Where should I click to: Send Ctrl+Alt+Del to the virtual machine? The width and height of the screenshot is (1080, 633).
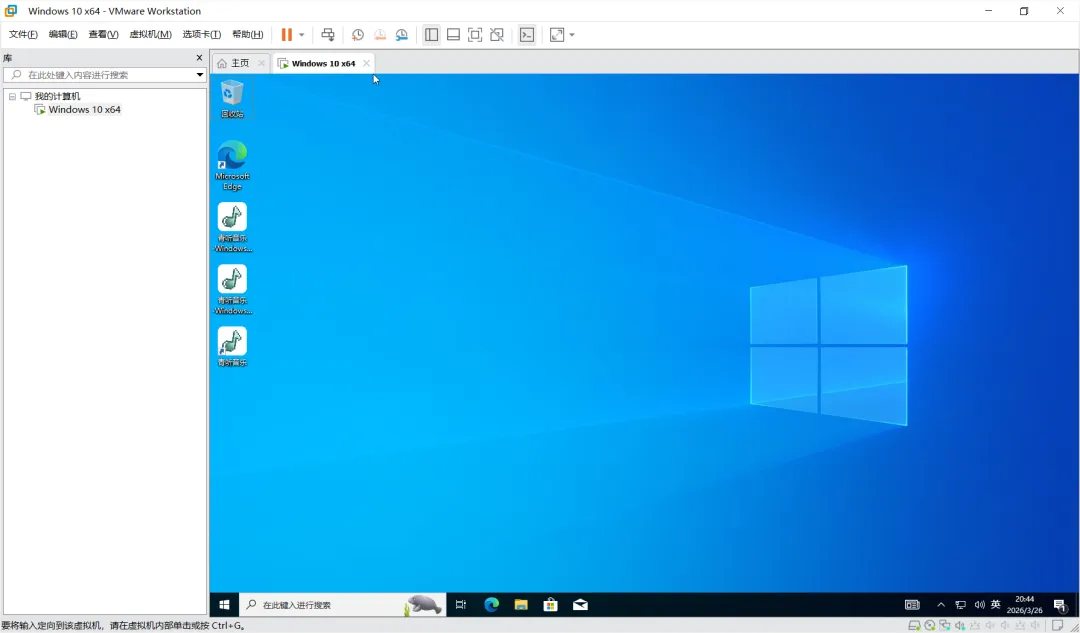click(328, 34)
